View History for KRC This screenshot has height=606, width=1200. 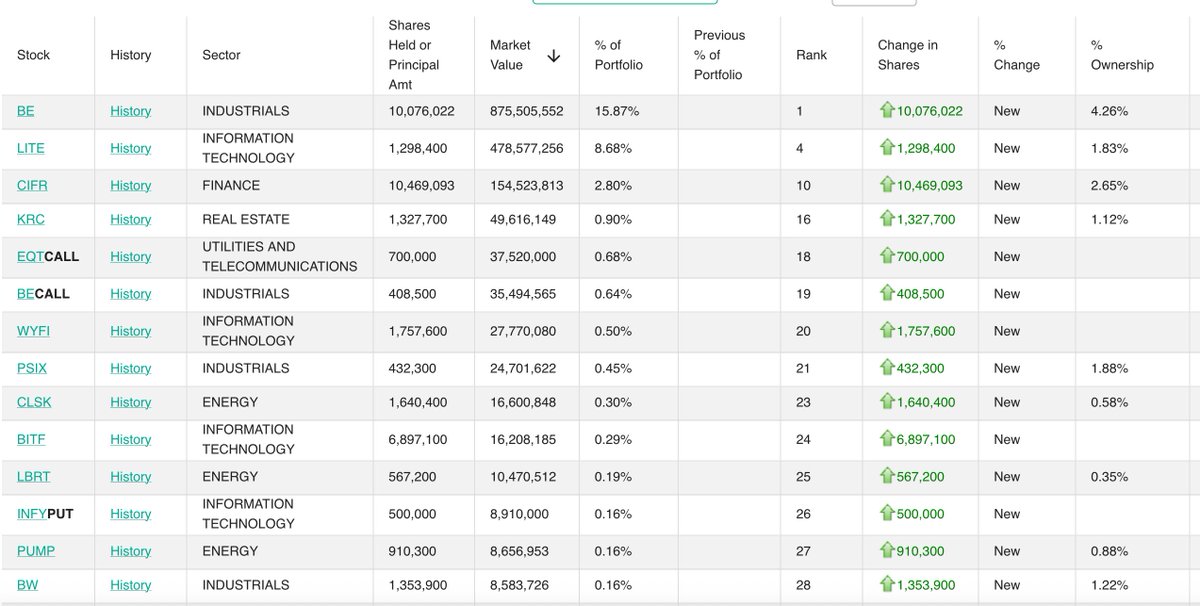coord(131,219)
